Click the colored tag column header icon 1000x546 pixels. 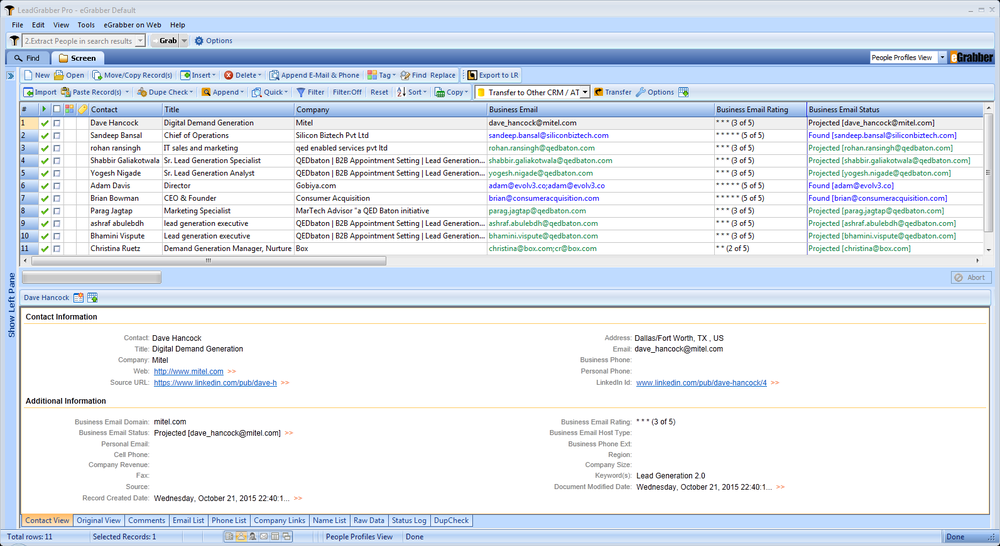[x=70, y=110]
